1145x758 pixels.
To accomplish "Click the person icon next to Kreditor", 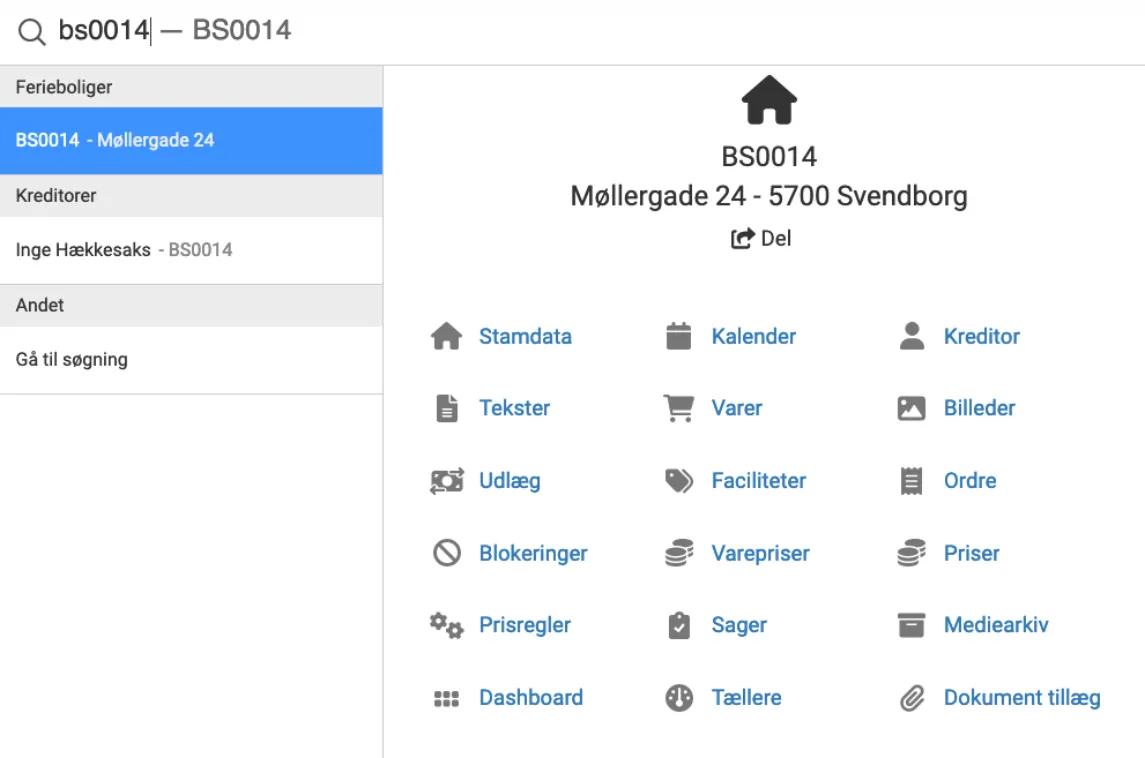I will point(911,336).
